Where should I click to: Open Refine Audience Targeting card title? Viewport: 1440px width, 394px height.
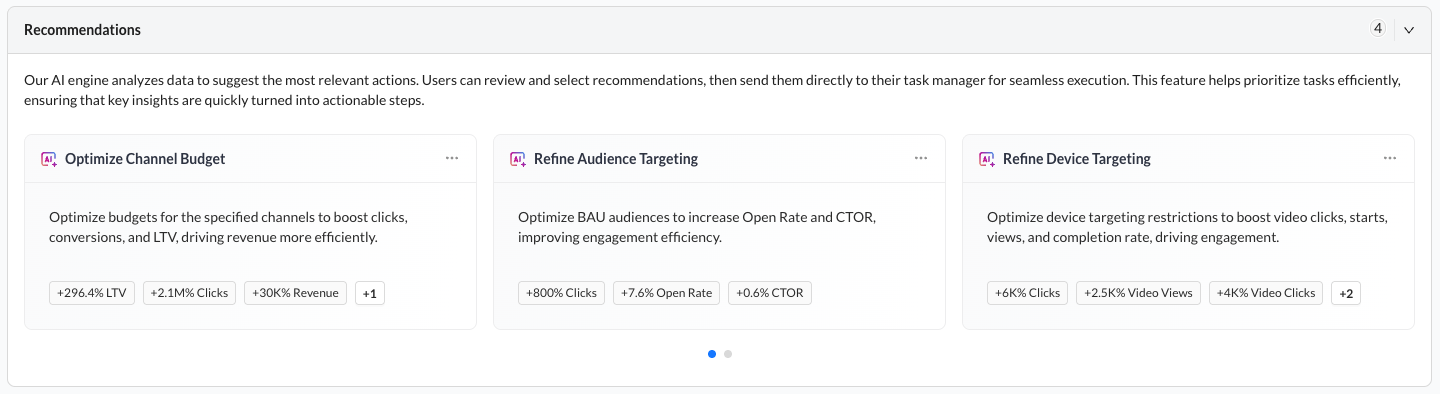coord(616,159)
